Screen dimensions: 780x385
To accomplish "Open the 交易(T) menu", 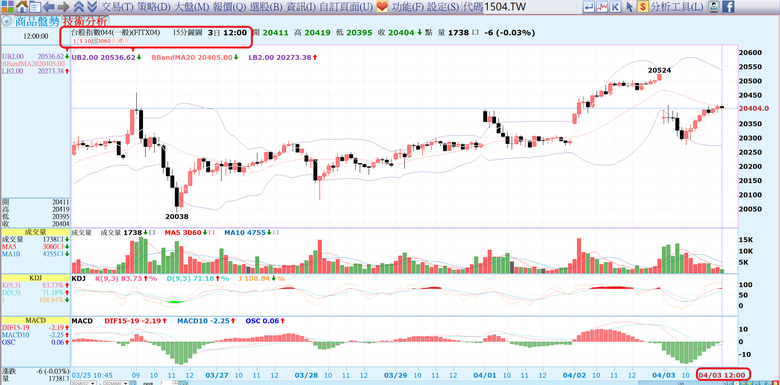I will (116, 6).
